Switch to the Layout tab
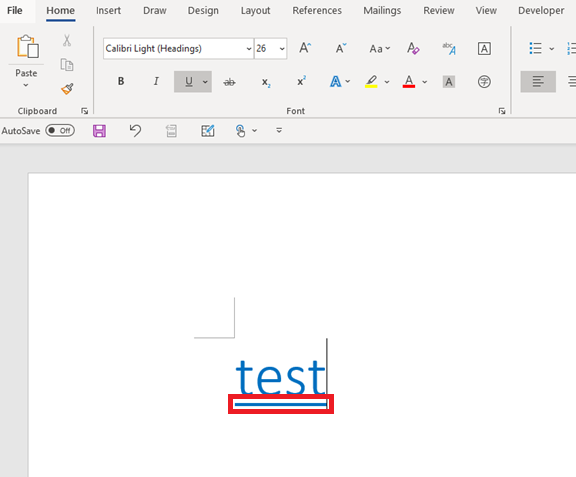This screenshot has height=477, width=576. pos(255,10)
